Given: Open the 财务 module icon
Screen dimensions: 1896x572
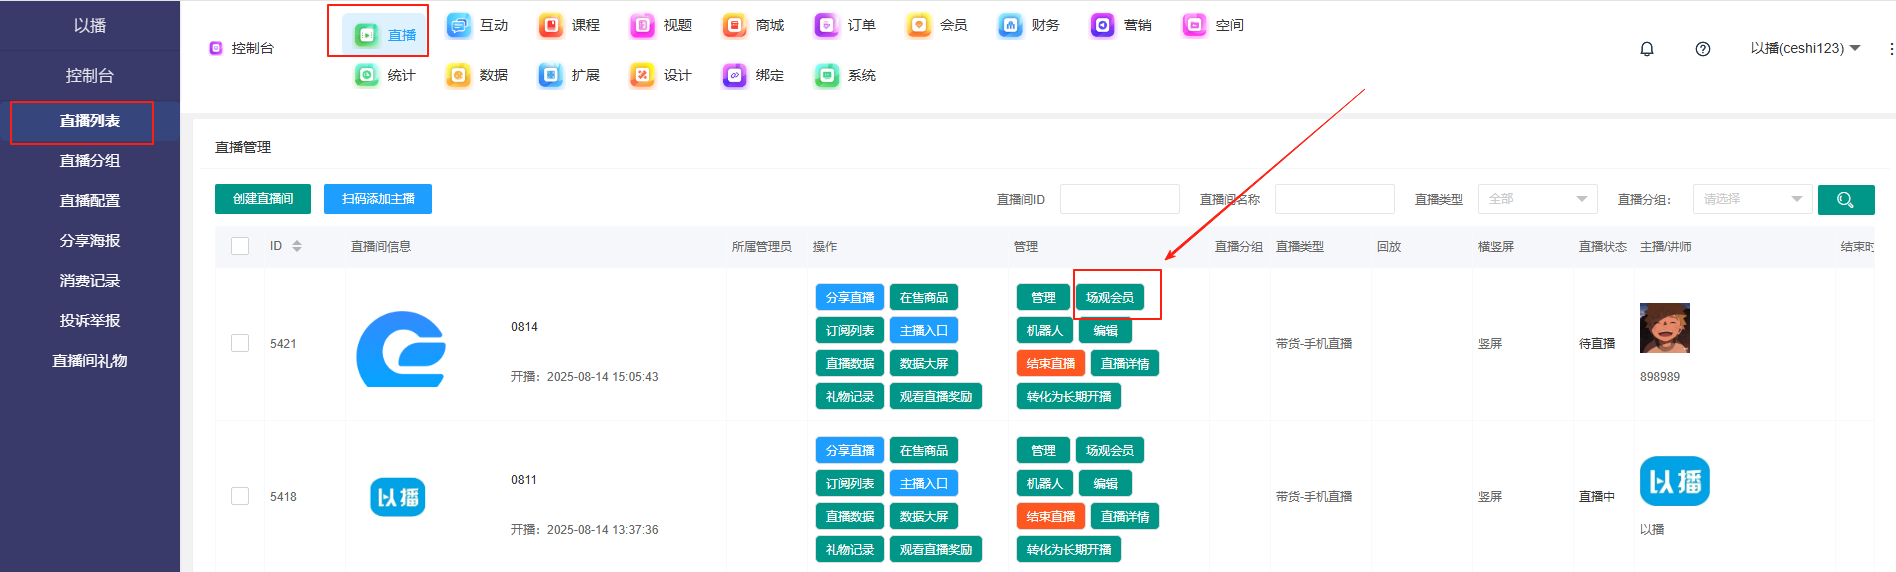Looking at the screenshot, I should [1011, 25].
